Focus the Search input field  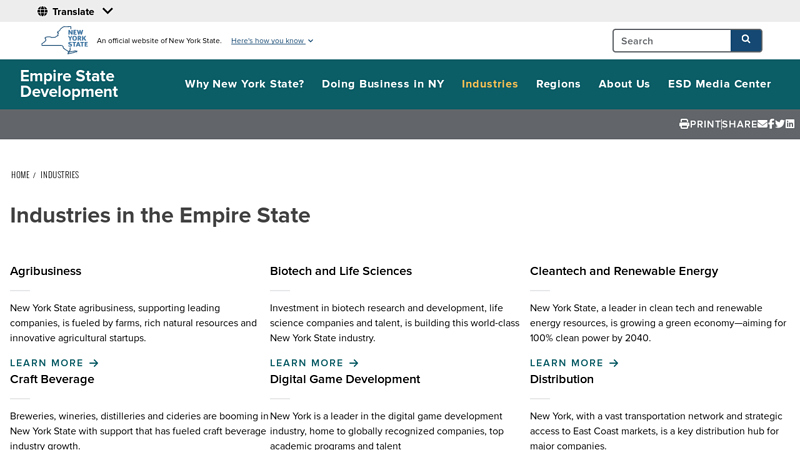[672, 41]
